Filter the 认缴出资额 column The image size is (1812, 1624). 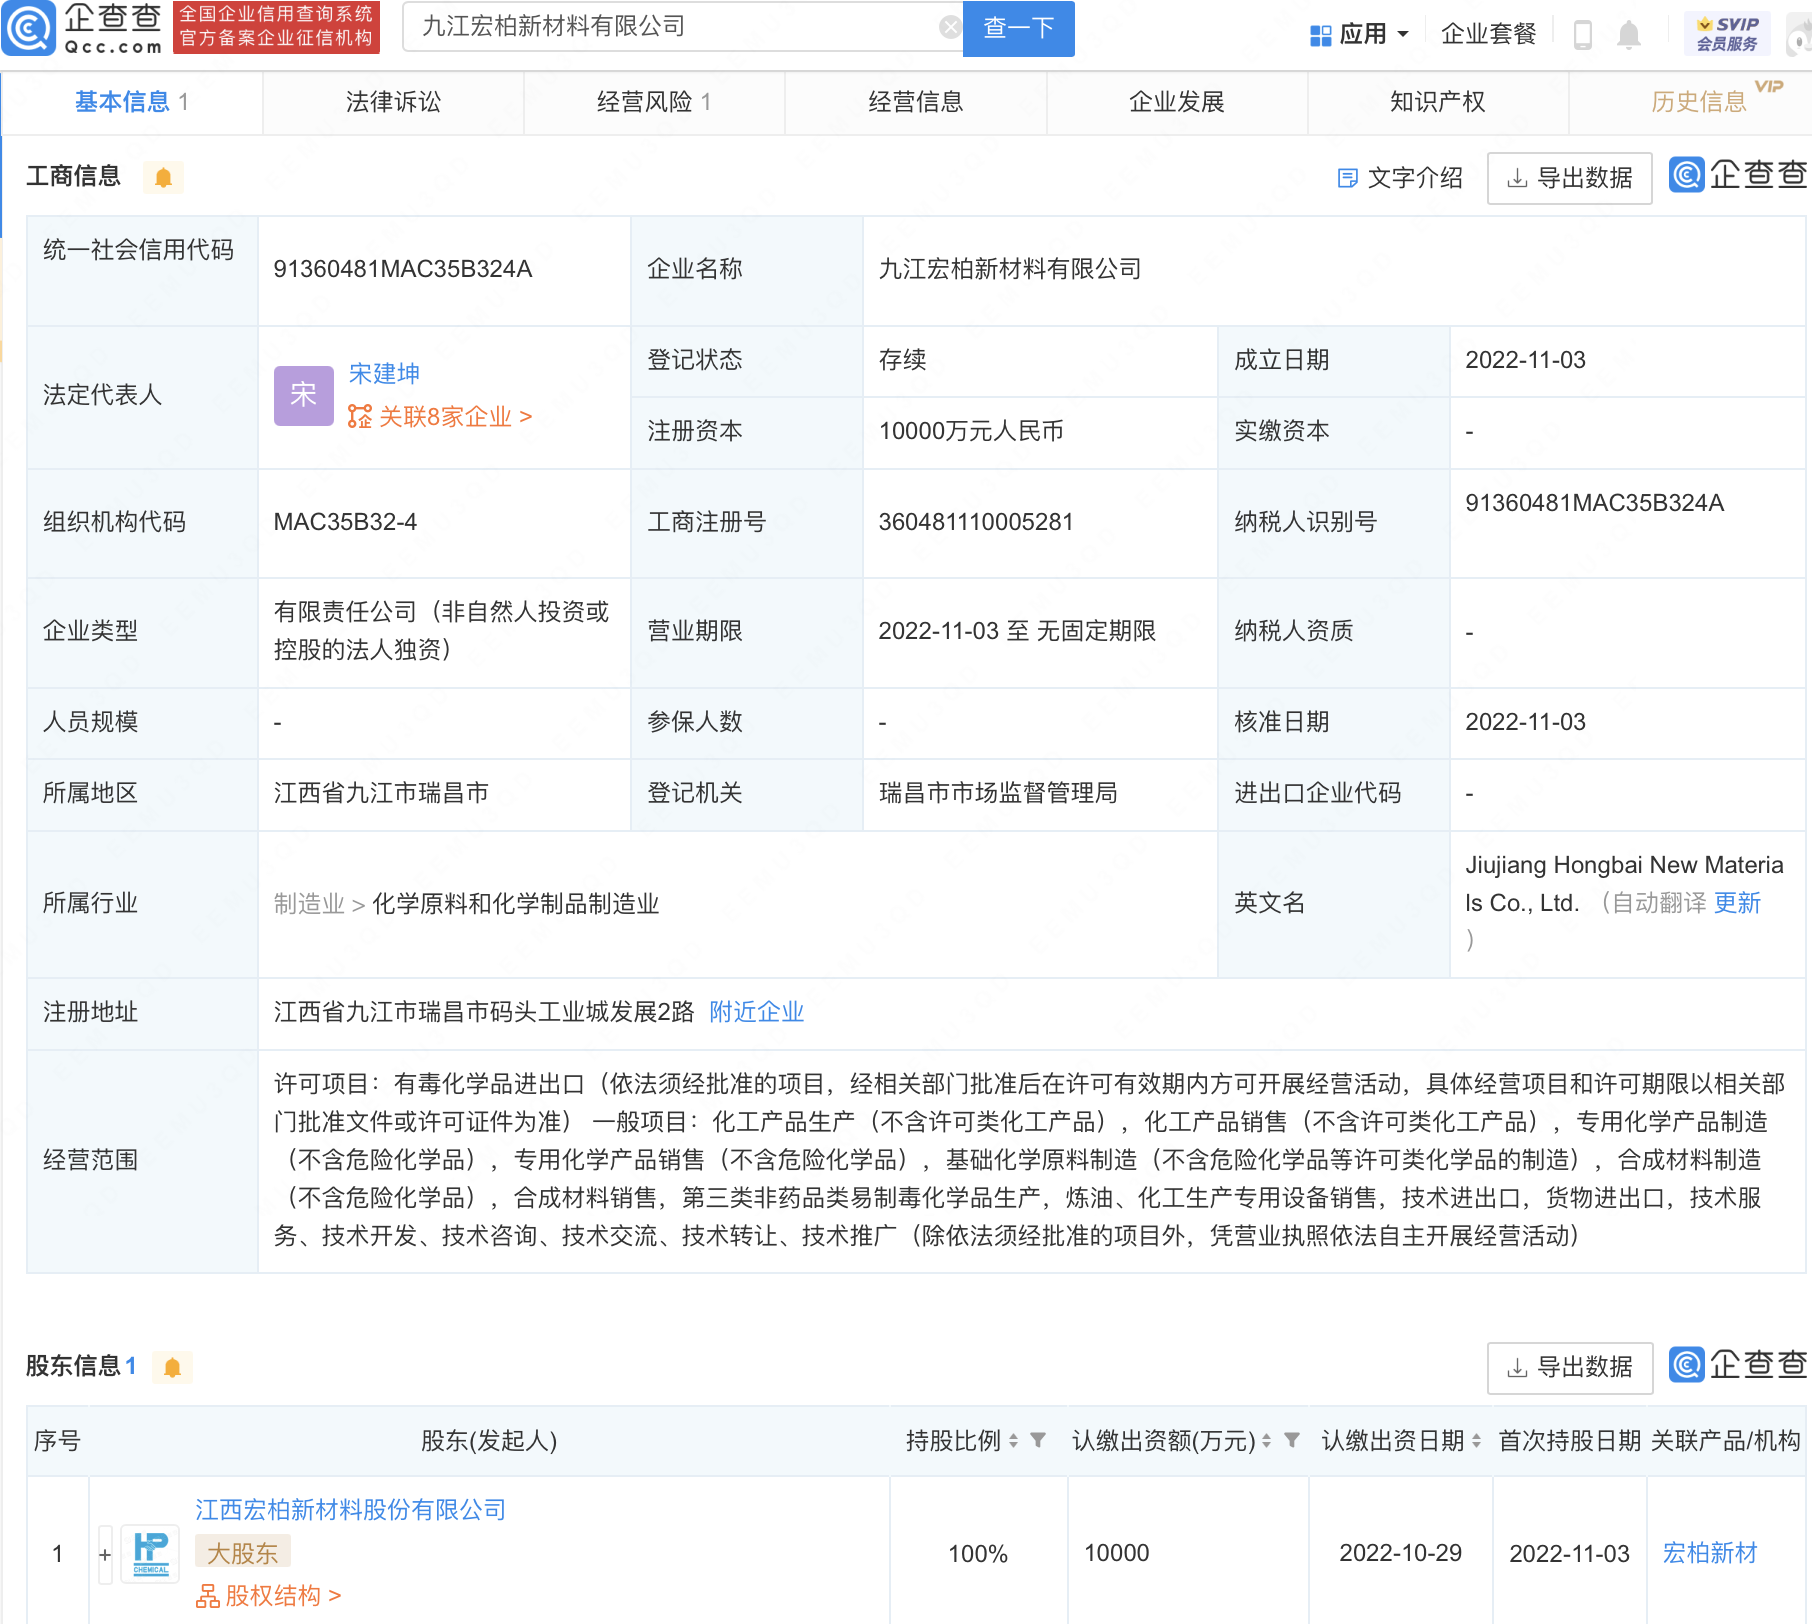point(1292,1440)
